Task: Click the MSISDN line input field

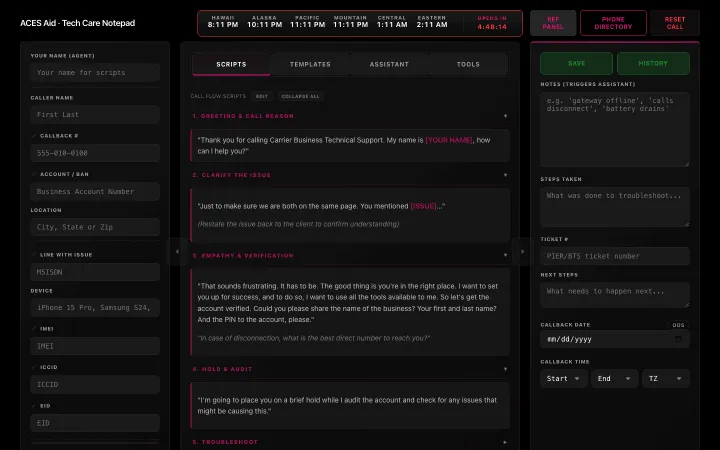Action: [x=95, y=272]
